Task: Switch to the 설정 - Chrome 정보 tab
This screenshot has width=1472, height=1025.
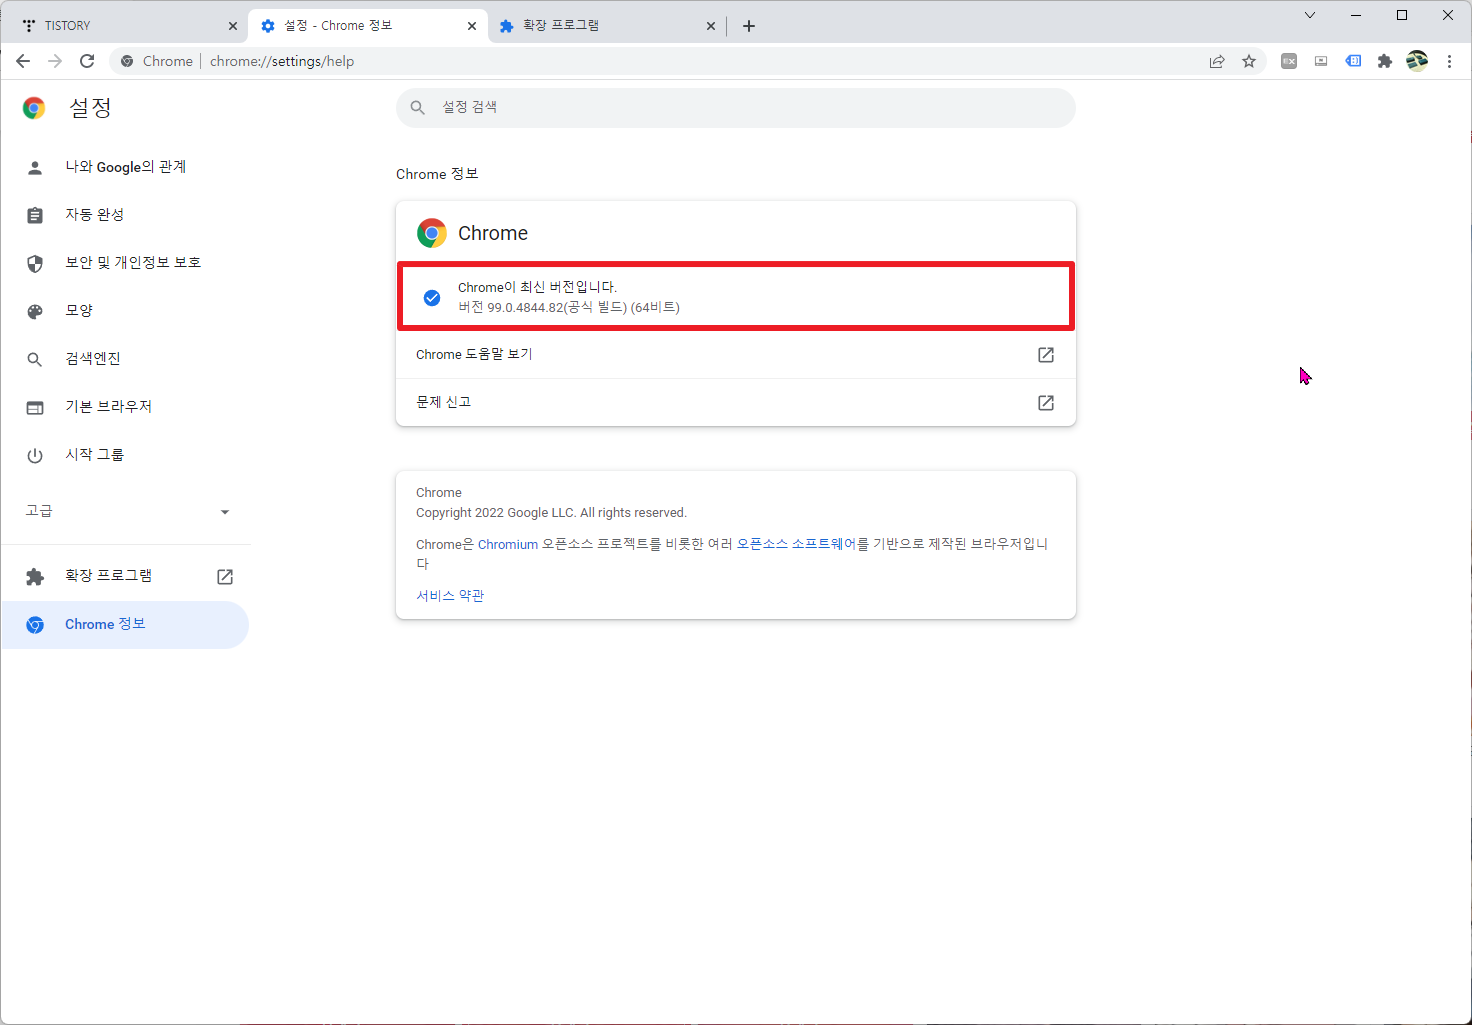Action: coord(368,26)
